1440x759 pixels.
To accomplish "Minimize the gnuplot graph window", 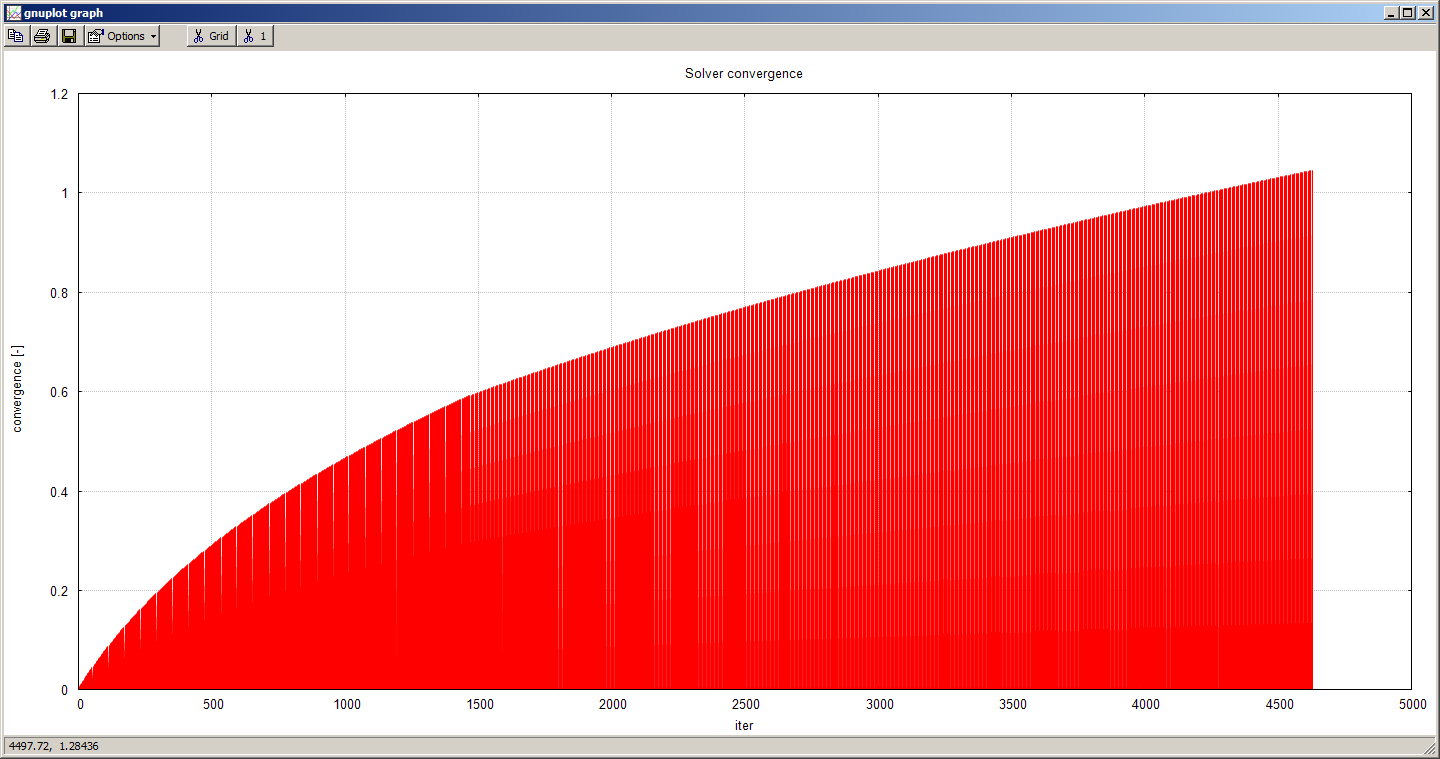I will click(1391, 13).
